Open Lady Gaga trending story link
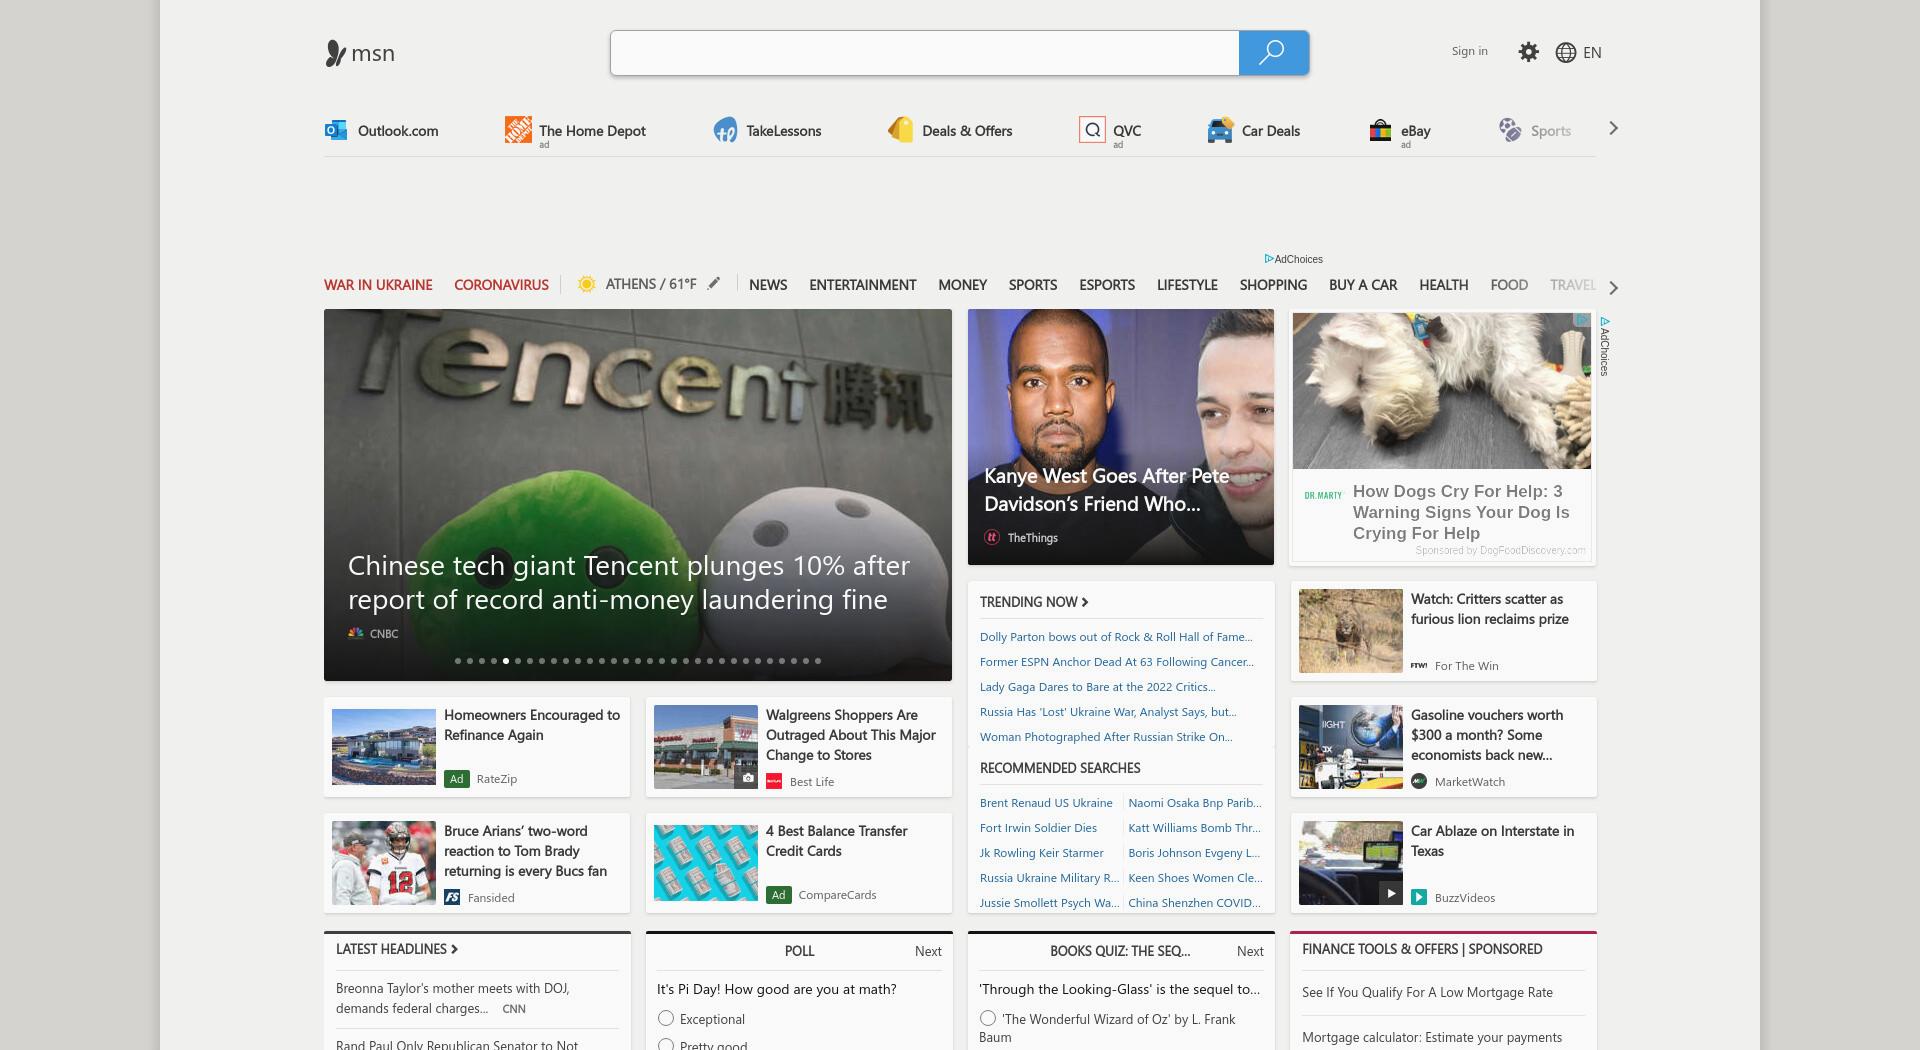The image size is (1920, 1050). (x=1097, y=687)
